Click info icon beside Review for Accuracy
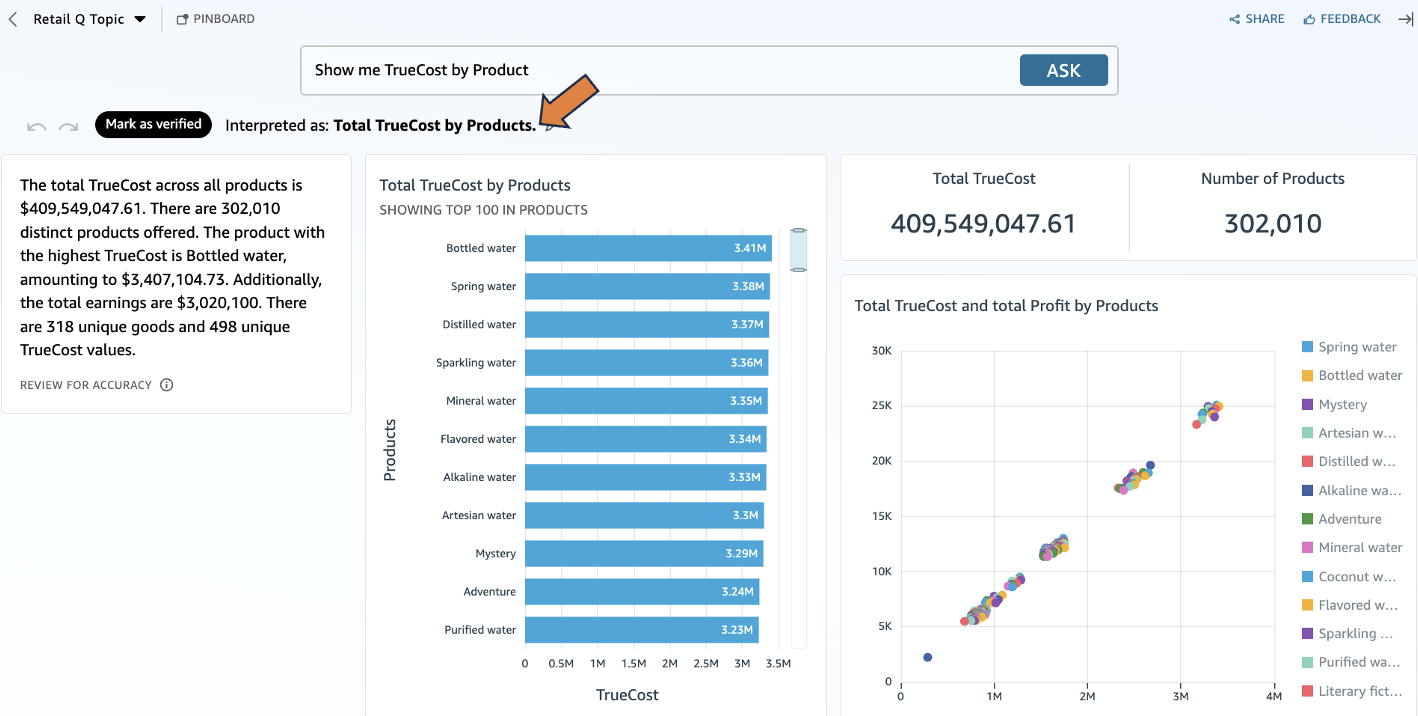Screen dimensions: 1418x716 (167, 385)
